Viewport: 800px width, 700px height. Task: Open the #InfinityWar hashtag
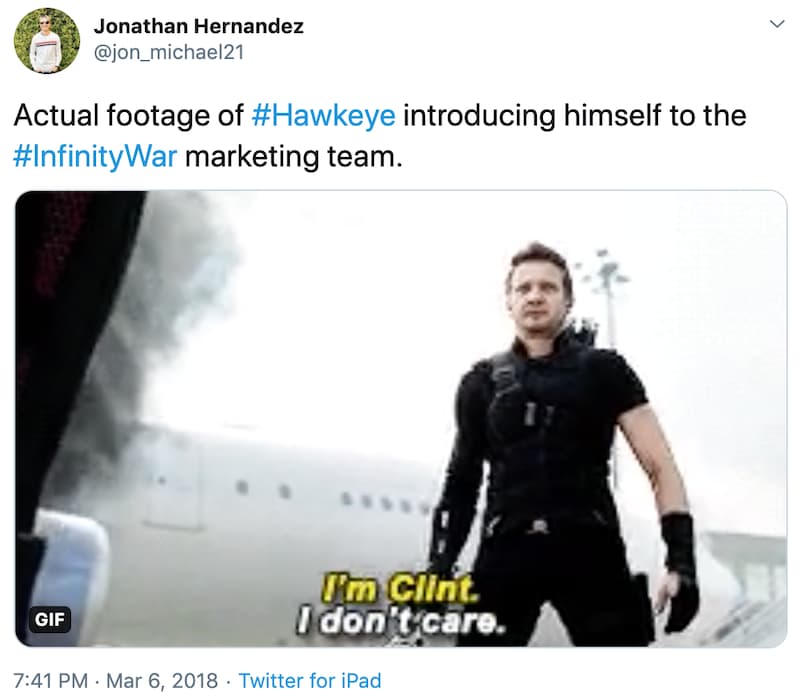(x=95, y=156)
